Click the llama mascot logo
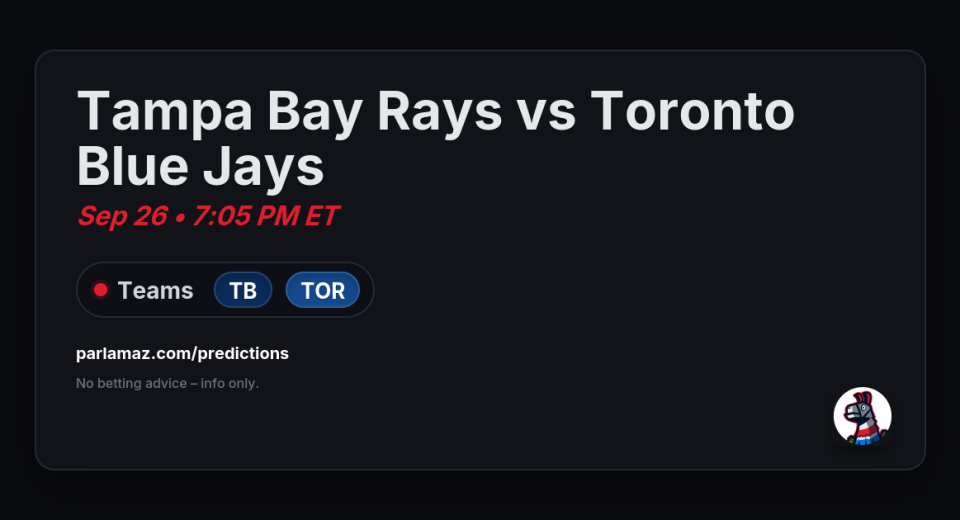This screenshot has width=960, height=520. click(x=862, y=416)
